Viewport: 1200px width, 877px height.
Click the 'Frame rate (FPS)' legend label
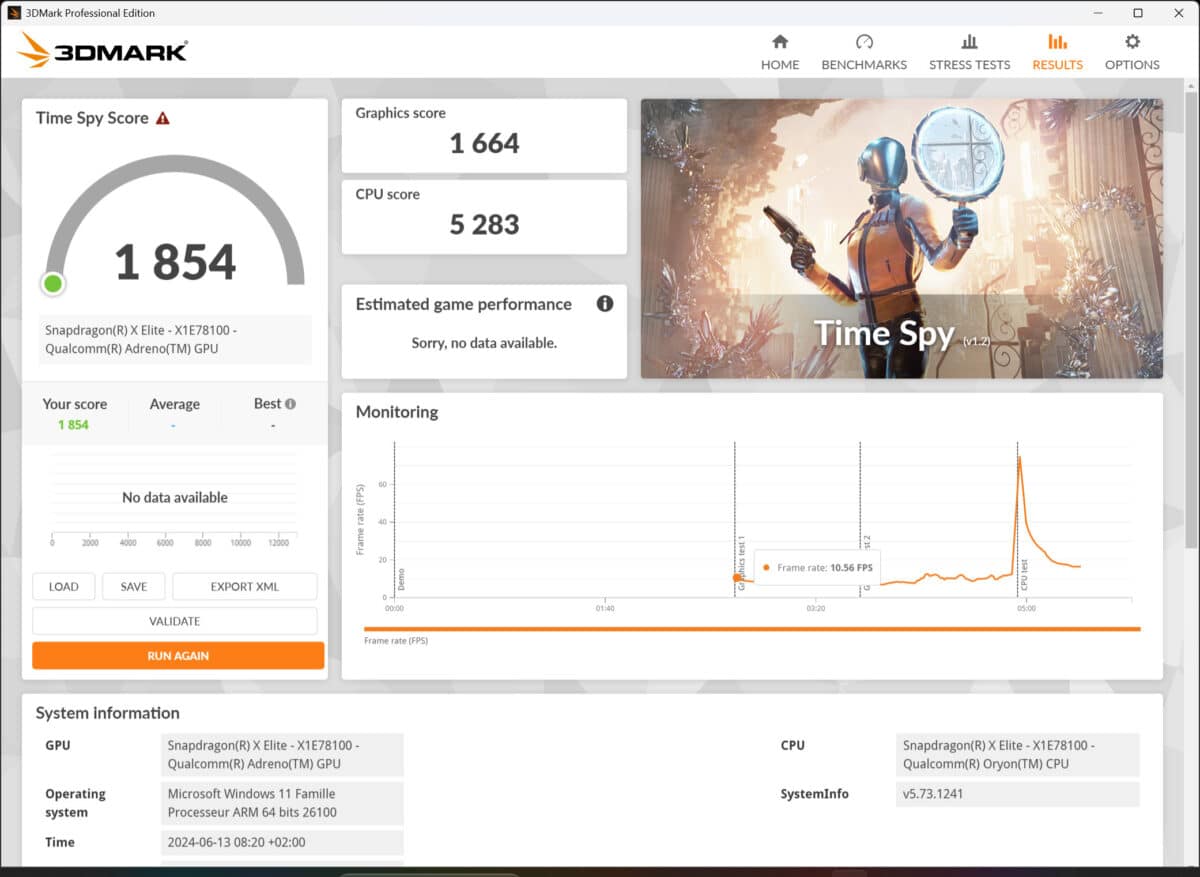(x=396, y=640)
